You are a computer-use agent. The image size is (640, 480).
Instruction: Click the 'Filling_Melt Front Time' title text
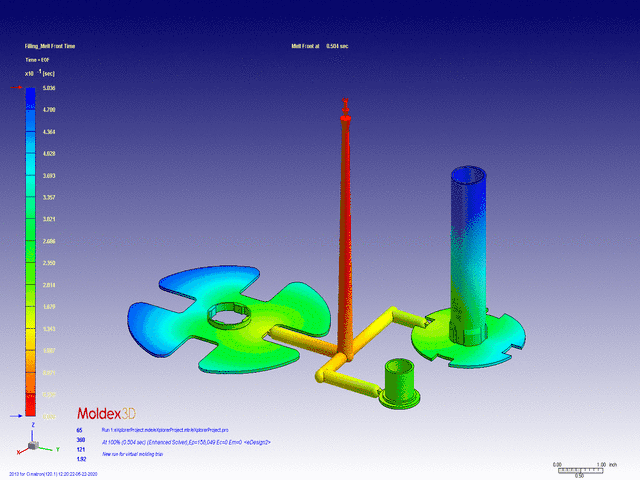coord(50,46)
